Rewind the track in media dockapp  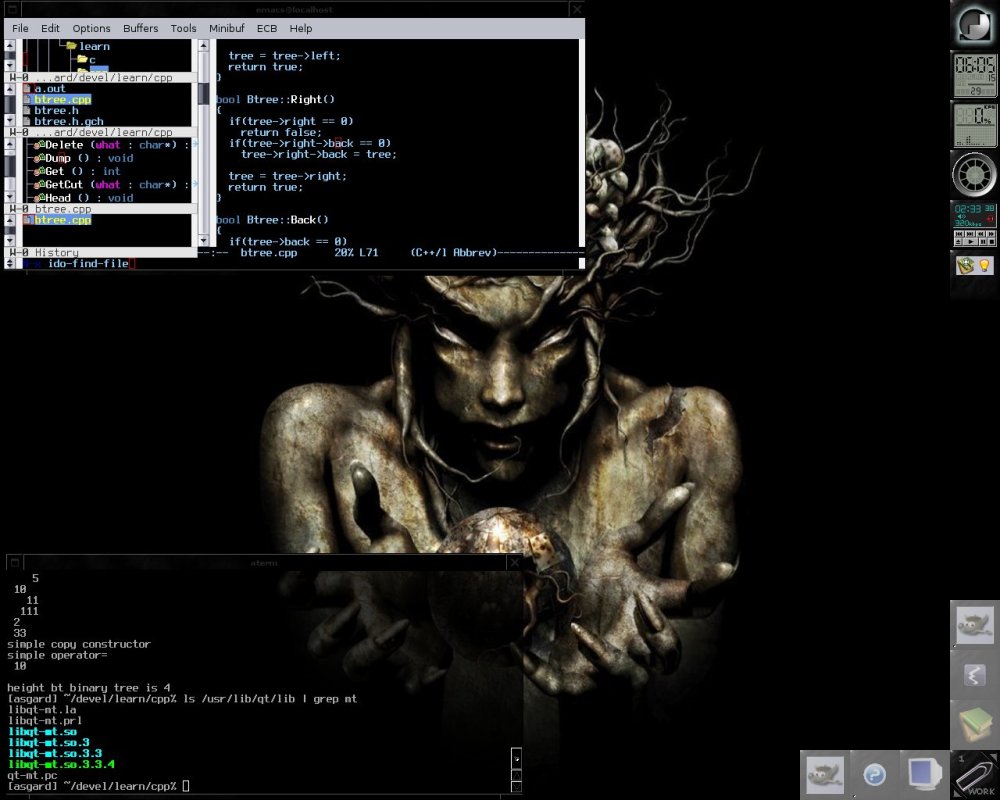click(981, 234)
